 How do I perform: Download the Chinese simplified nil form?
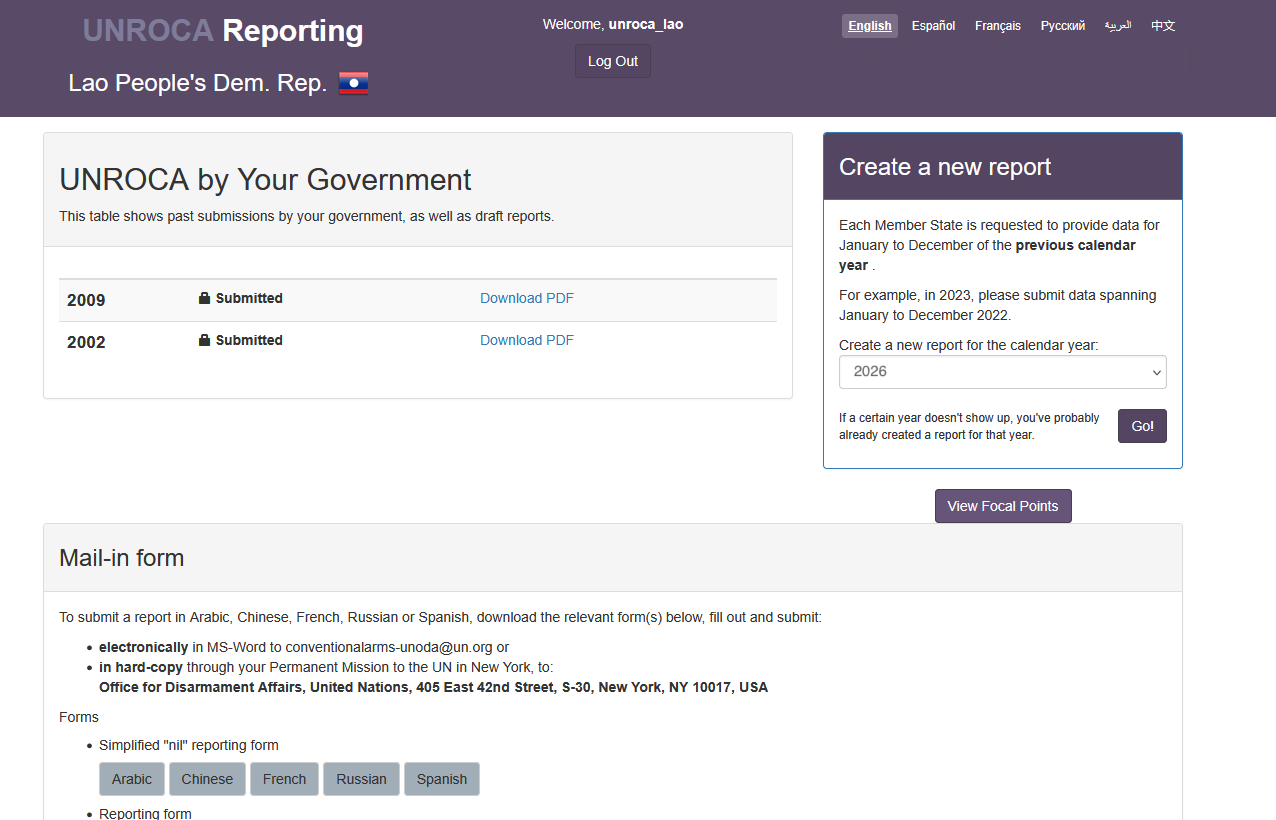pyautogui.click(x=207, y=779)
